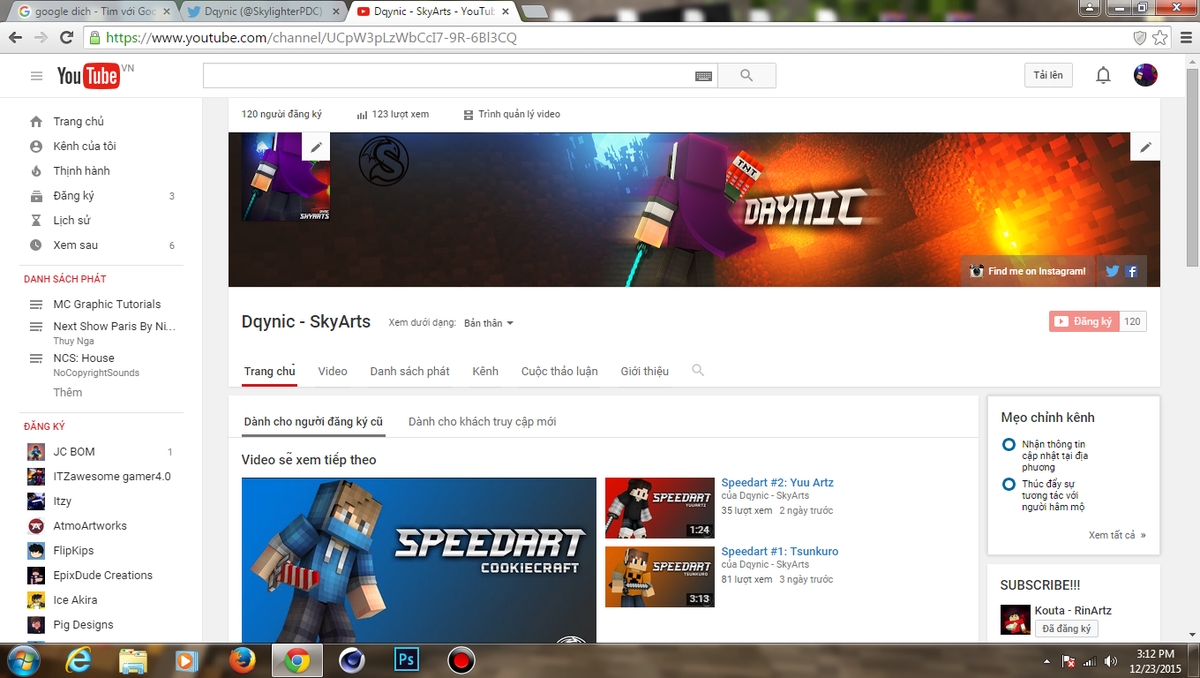
Task: Open the account avatar menu
Action: click(x=1145, y=75)
